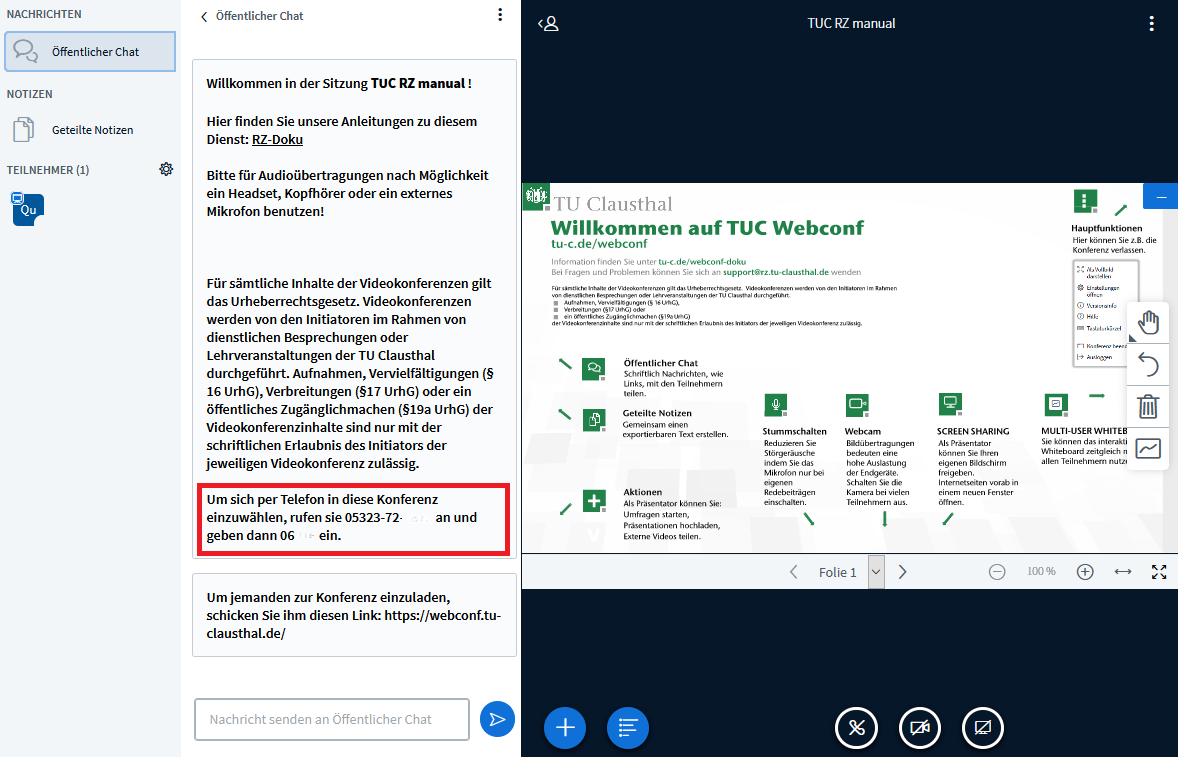Toggle screen sharing button
Screen dimensions: 1178x757
(983, 727)
